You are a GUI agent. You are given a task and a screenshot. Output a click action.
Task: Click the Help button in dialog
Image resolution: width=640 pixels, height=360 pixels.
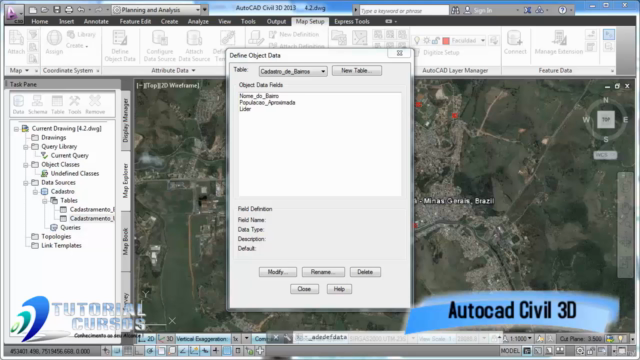pos(339,289)
